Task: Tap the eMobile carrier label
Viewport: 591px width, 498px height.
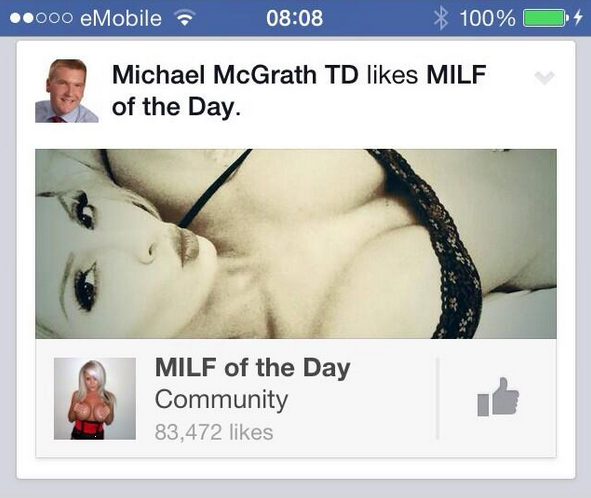Action: pos(121,18)
